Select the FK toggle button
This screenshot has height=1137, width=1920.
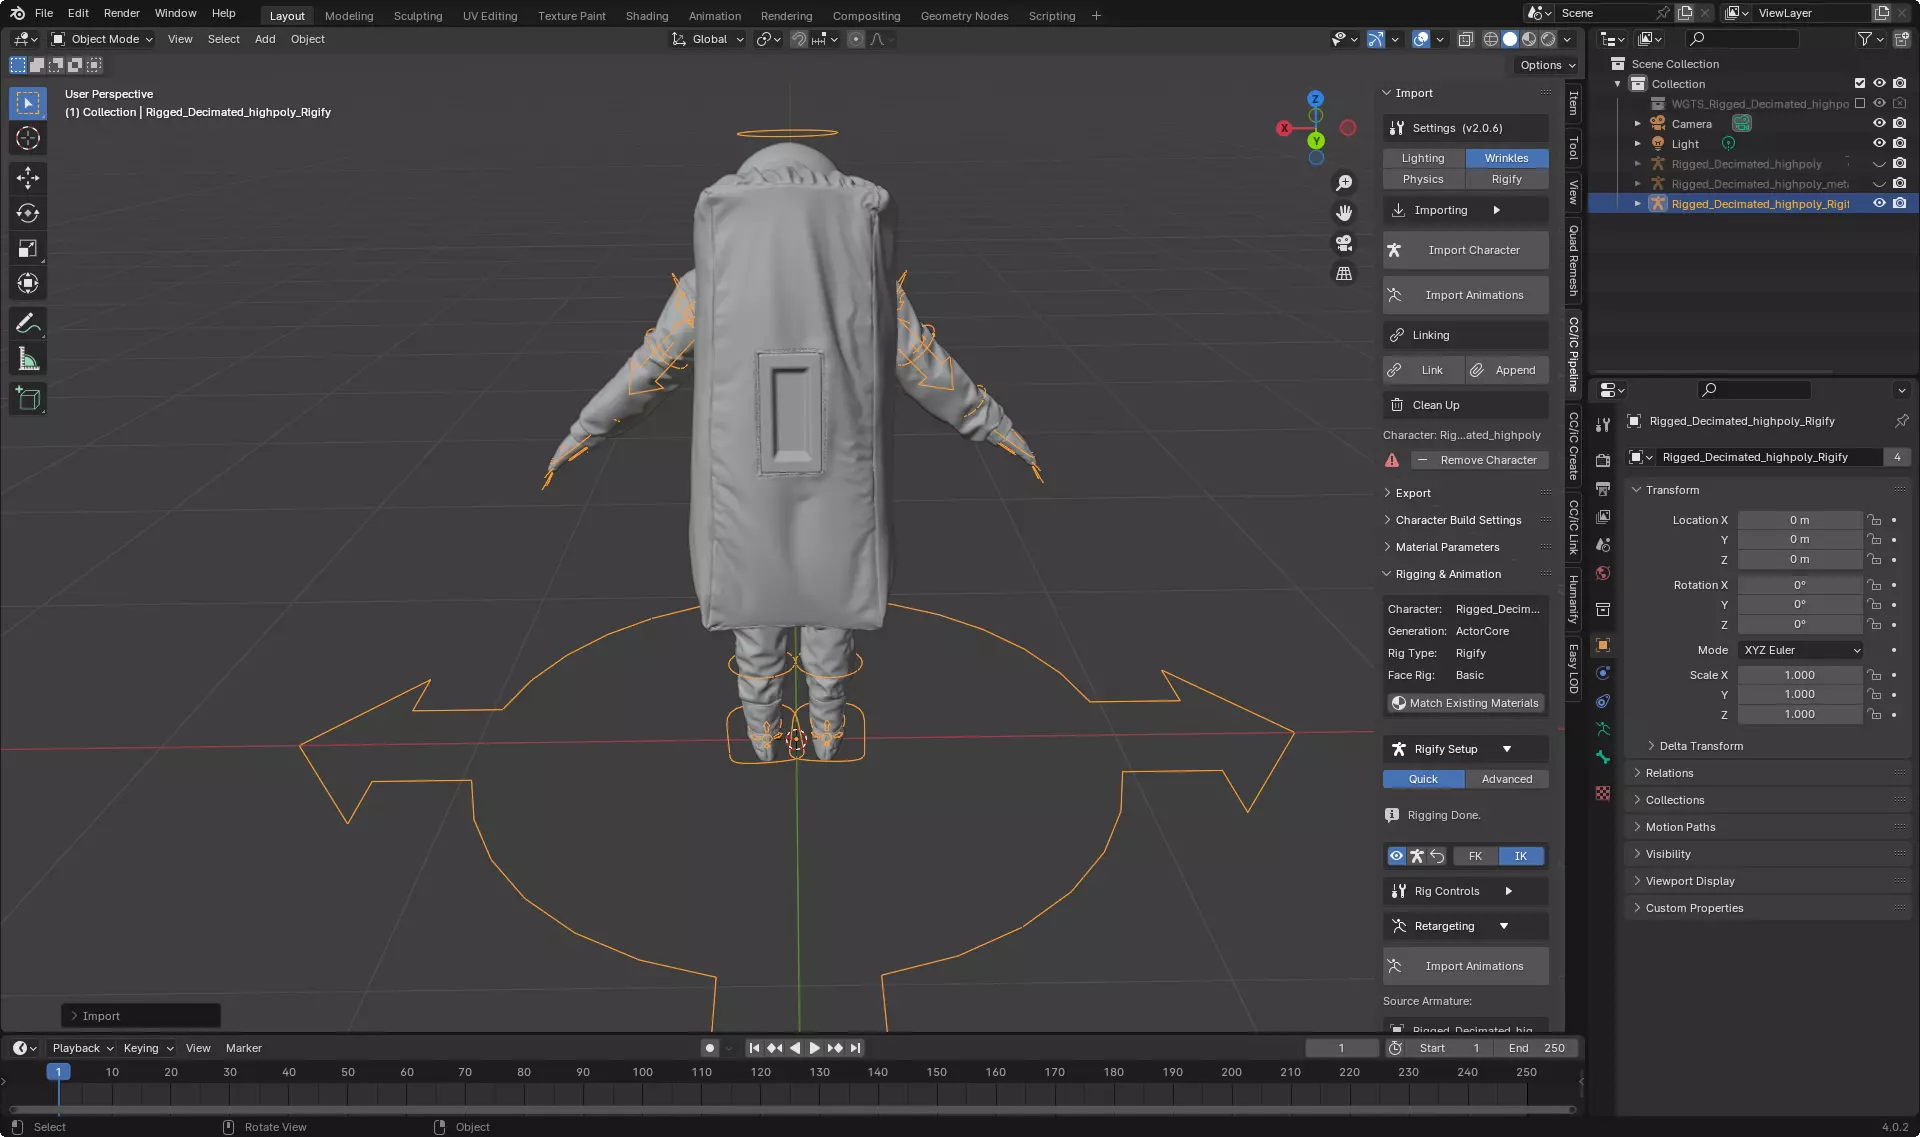(x=1476, y=856)
